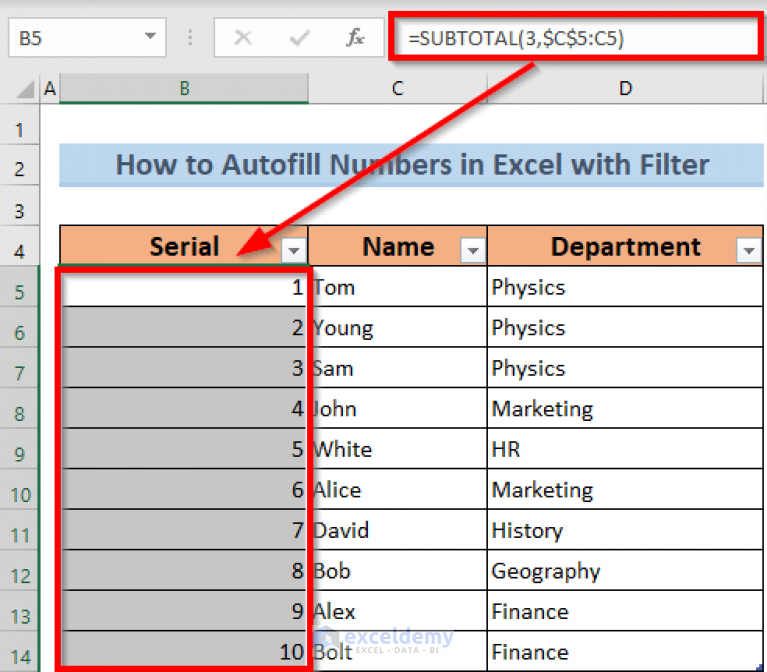767x672 pixels.
Task: Click the 'HR' department cell
Action: tap(625, 449)
